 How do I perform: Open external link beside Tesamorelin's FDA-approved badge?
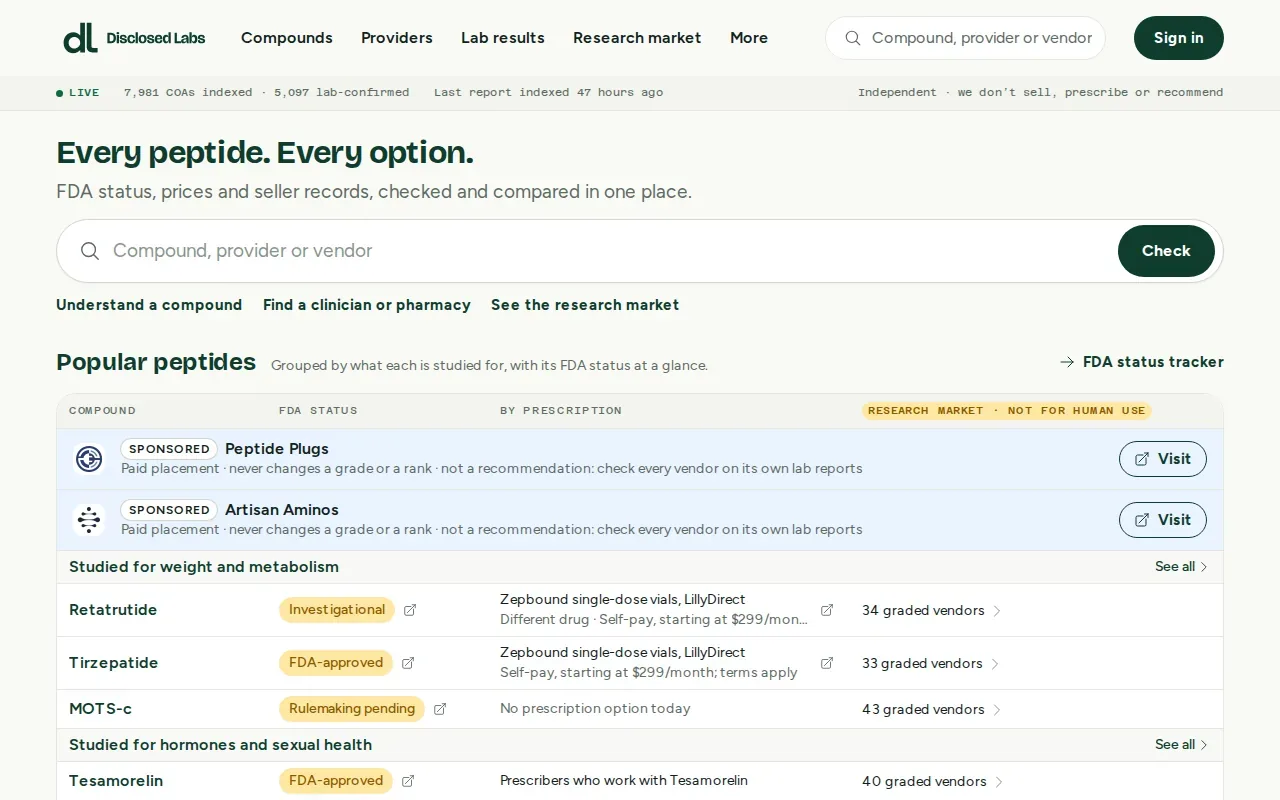(x=408, y=781)
